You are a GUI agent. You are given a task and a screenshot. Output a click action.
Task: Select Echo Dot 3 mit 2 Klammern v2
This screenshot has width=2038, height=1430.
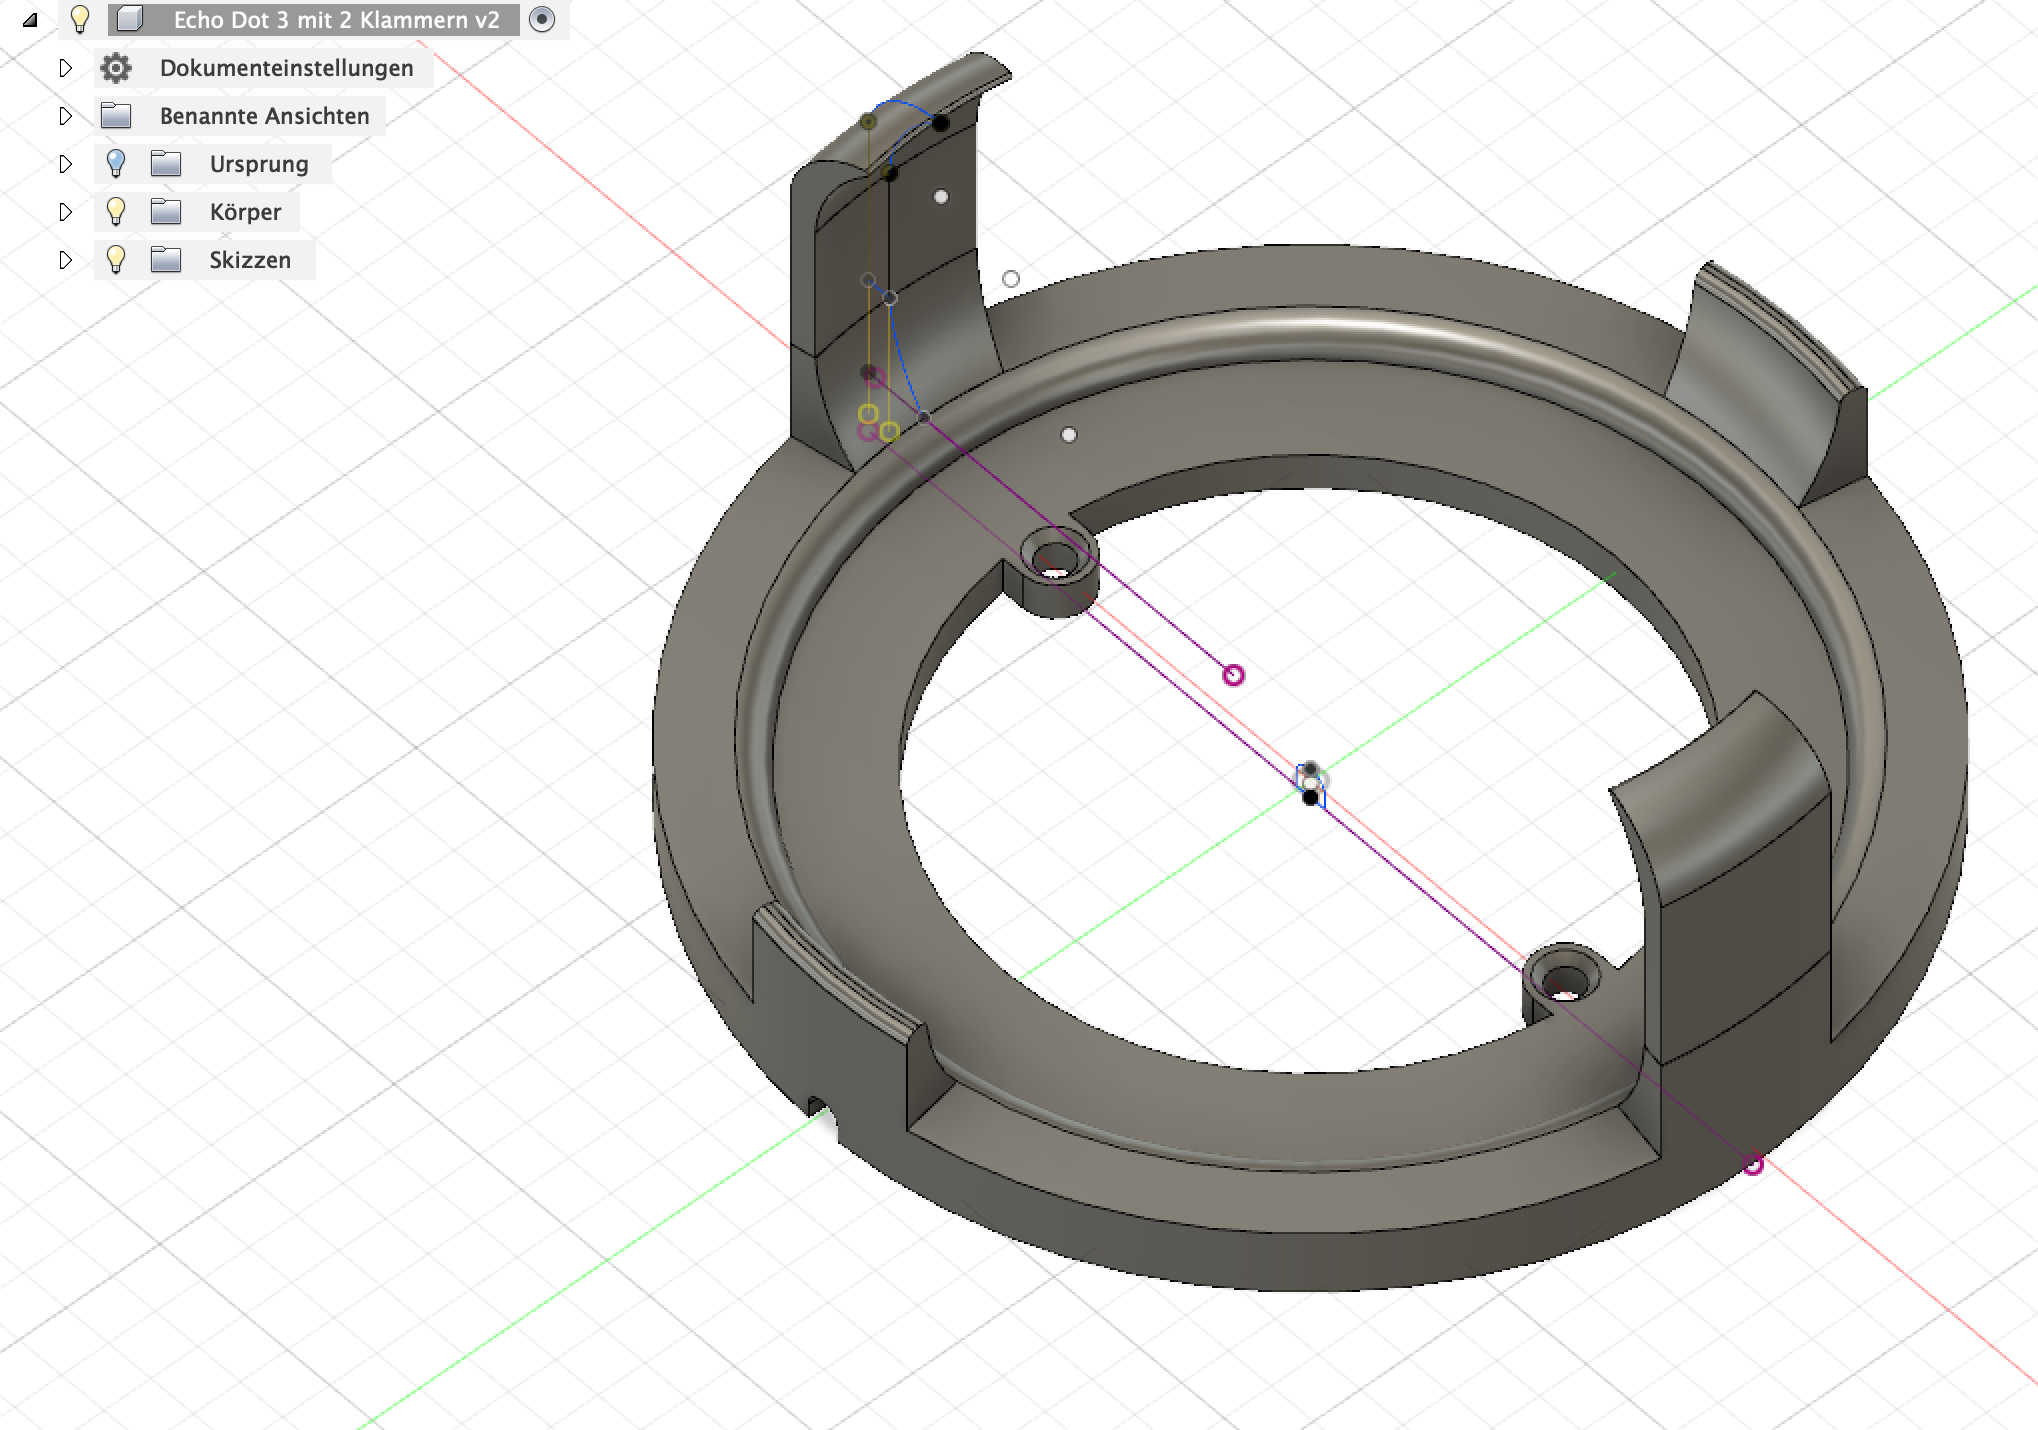click(336, 20)
